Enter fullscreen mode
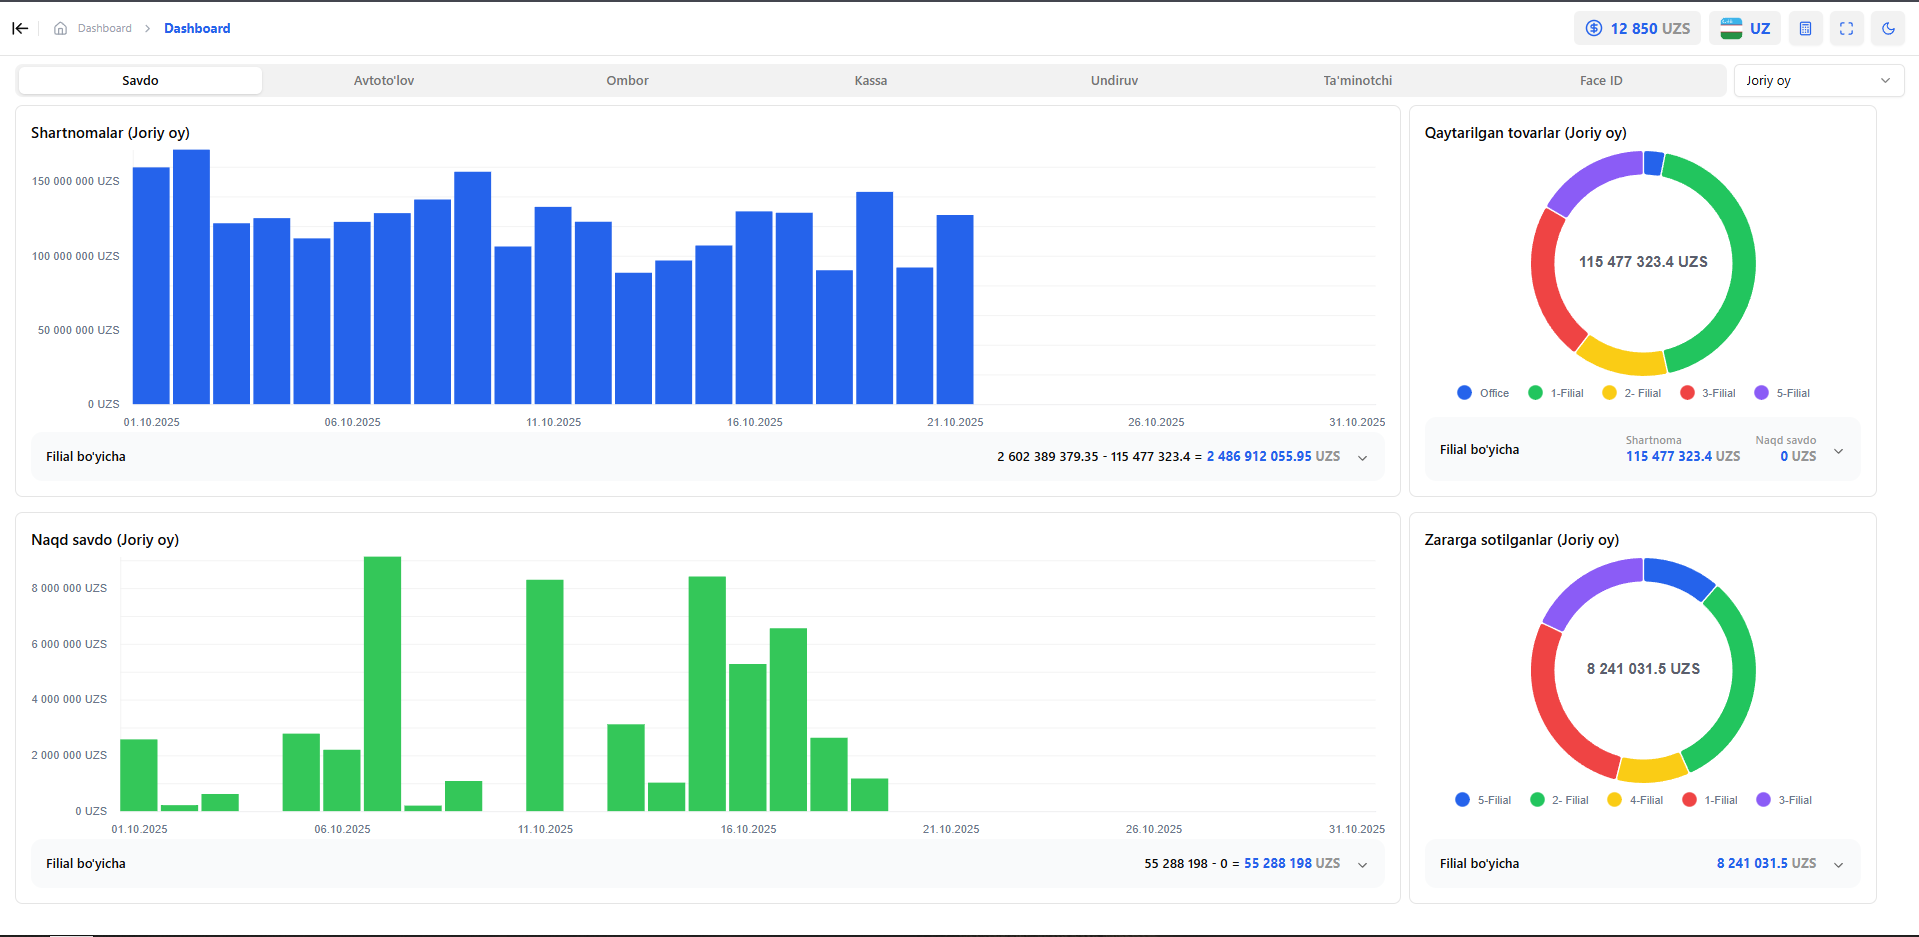This screenshot has width=1919, height=937. [1846, 28]
